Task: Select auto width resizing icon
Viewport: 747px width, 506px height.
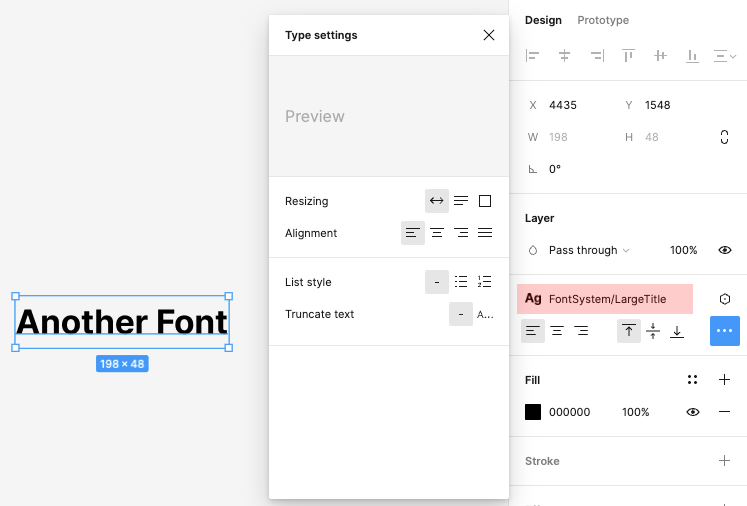Action: tap(437, 201)
